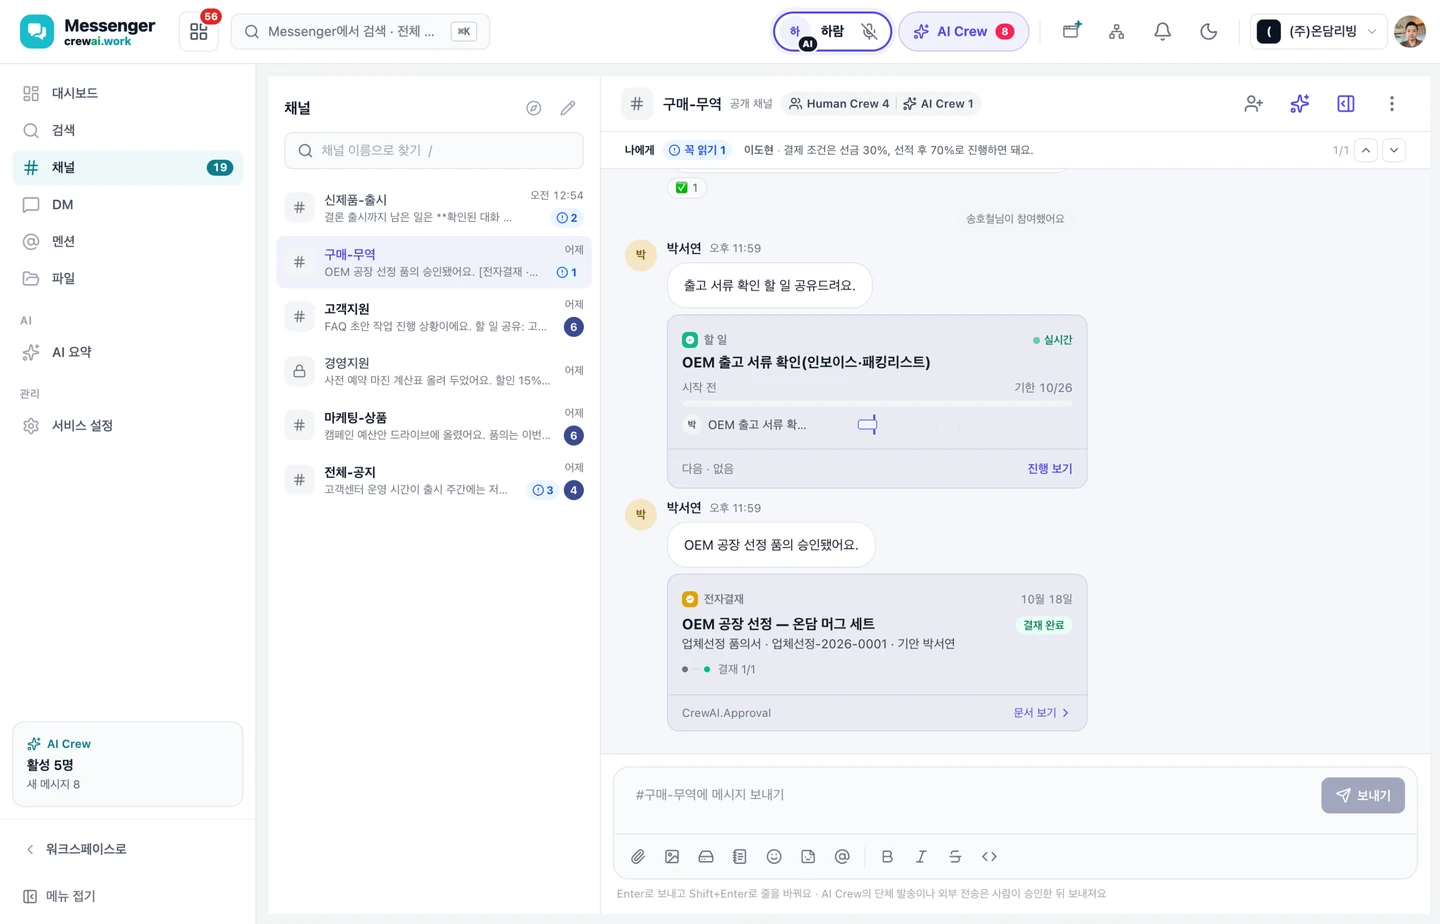Open 서비스 설정 settings

pyautogui.click(x=127, y=425)
